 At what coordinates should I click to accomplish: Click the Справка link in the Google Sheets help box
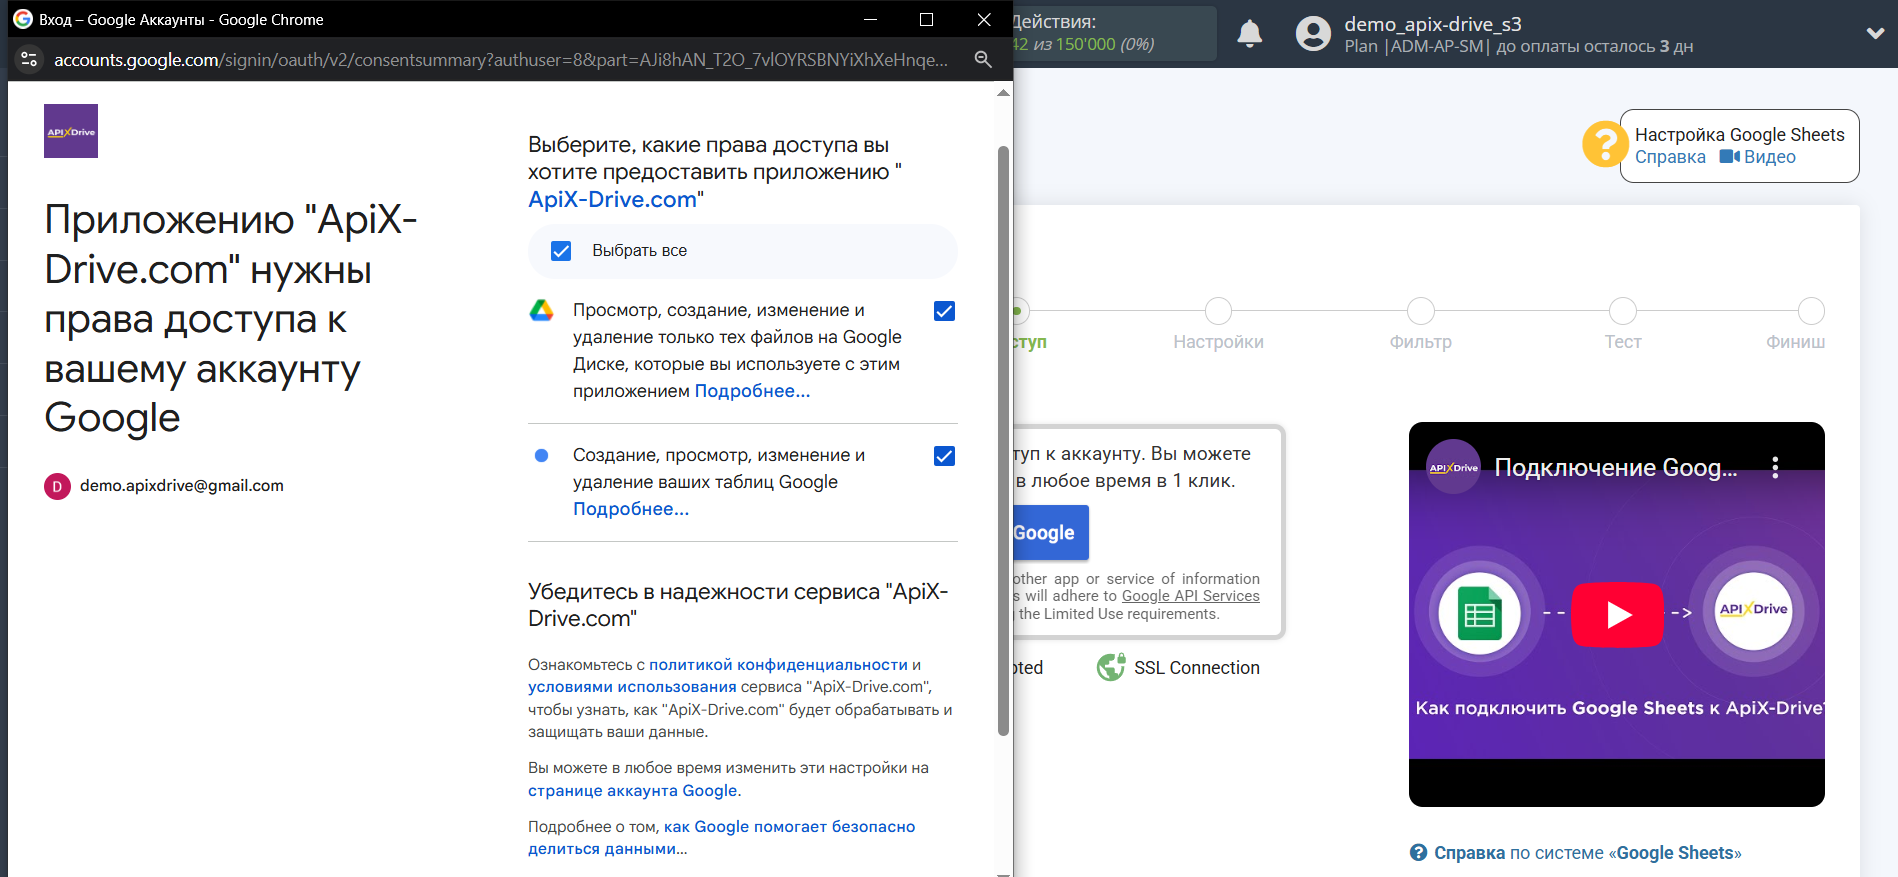[1670, 157]
